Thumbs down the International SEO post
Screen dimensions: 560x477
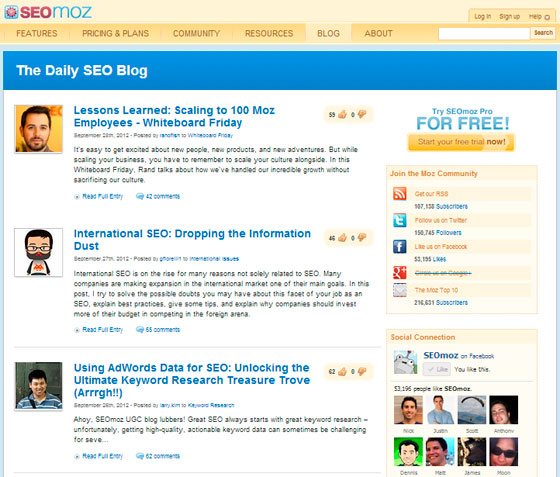362,237
